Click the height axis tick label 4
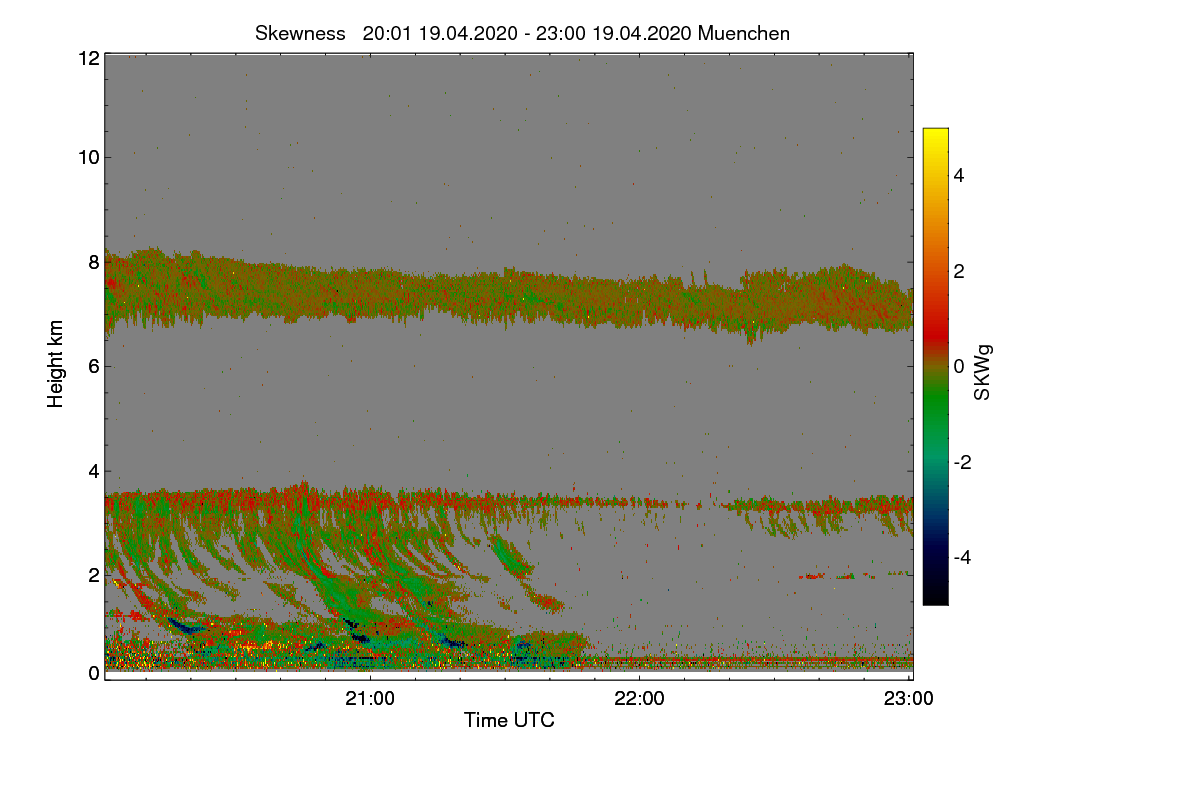The width and height of the screenshot is (1200, 800). pos(93,470)
